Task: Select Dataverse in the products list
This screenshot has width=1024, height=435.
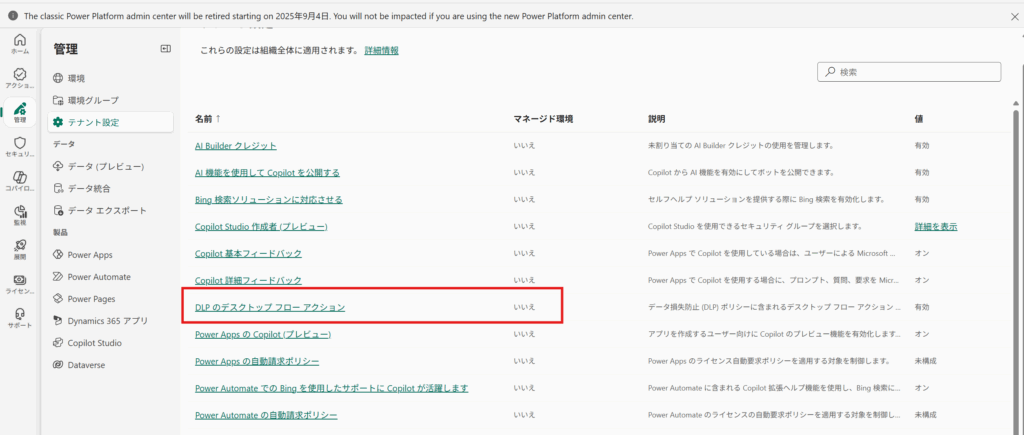Action: coord(86,365)
